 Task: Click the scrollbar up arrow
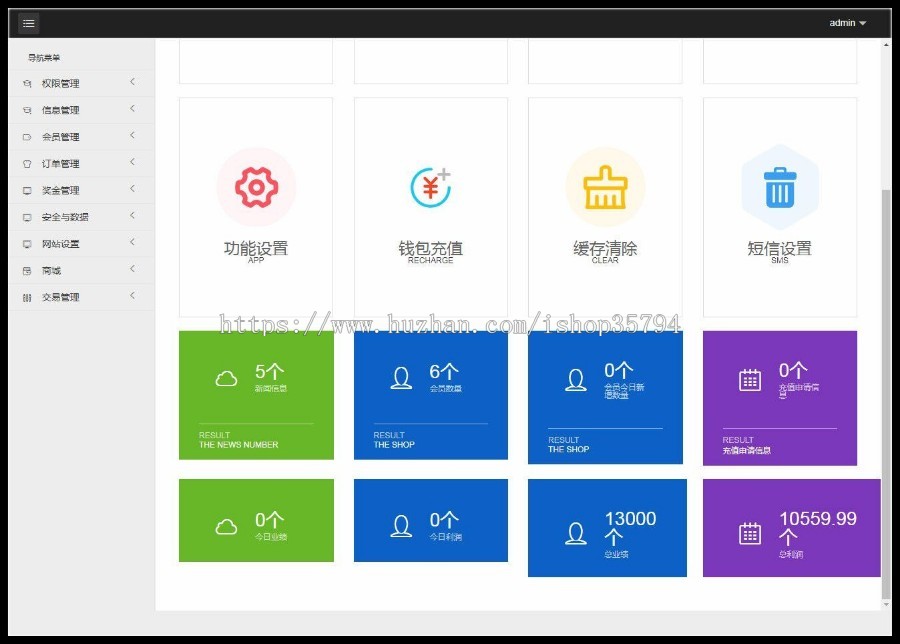[x=886, y=44]
